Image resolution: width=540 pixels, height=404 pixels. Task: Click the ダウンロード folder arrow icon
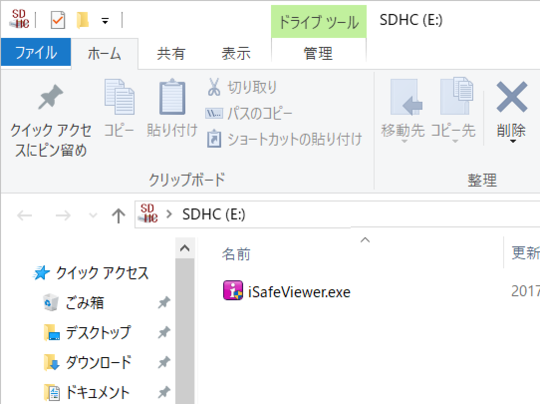(x=52, y=362)
